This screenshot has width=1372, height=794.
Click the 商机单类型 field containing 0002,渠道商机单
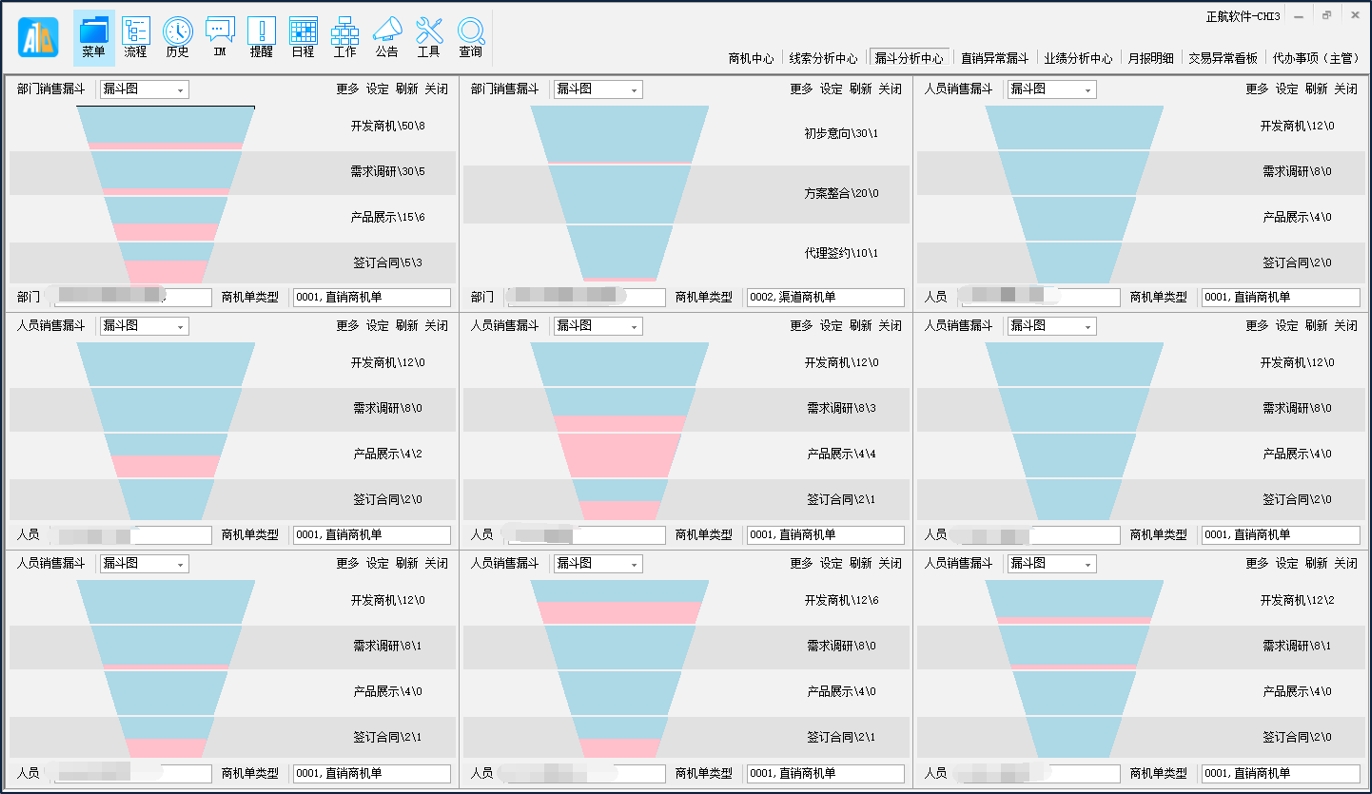pos(825,297)
